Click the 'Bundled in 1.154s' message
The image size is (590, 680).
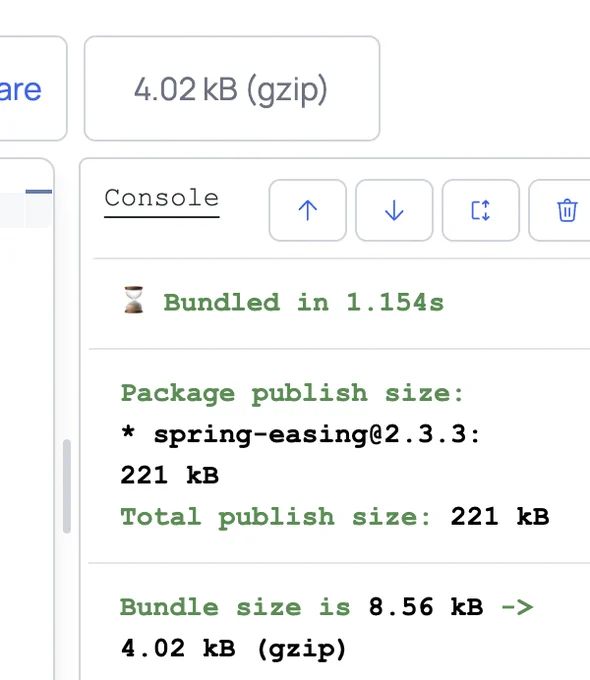tap(304, 302)
